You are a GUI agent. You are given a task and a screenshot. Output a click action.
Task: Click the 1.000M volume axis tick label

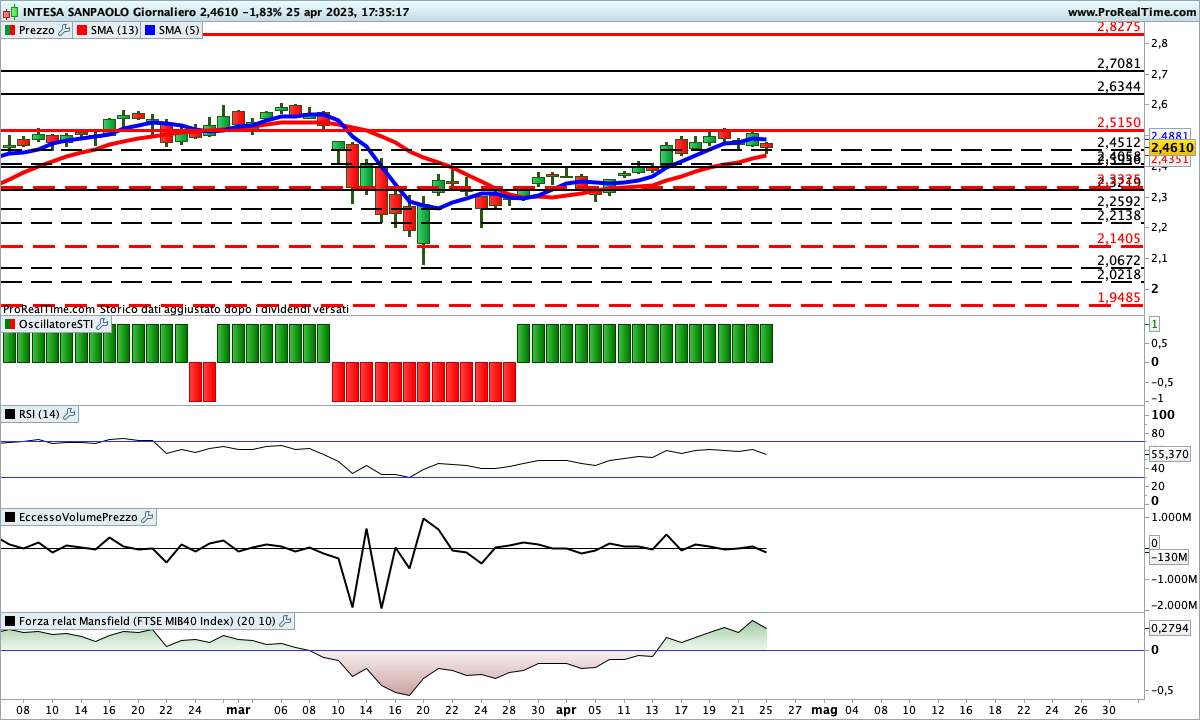[x=1172, y=517]
